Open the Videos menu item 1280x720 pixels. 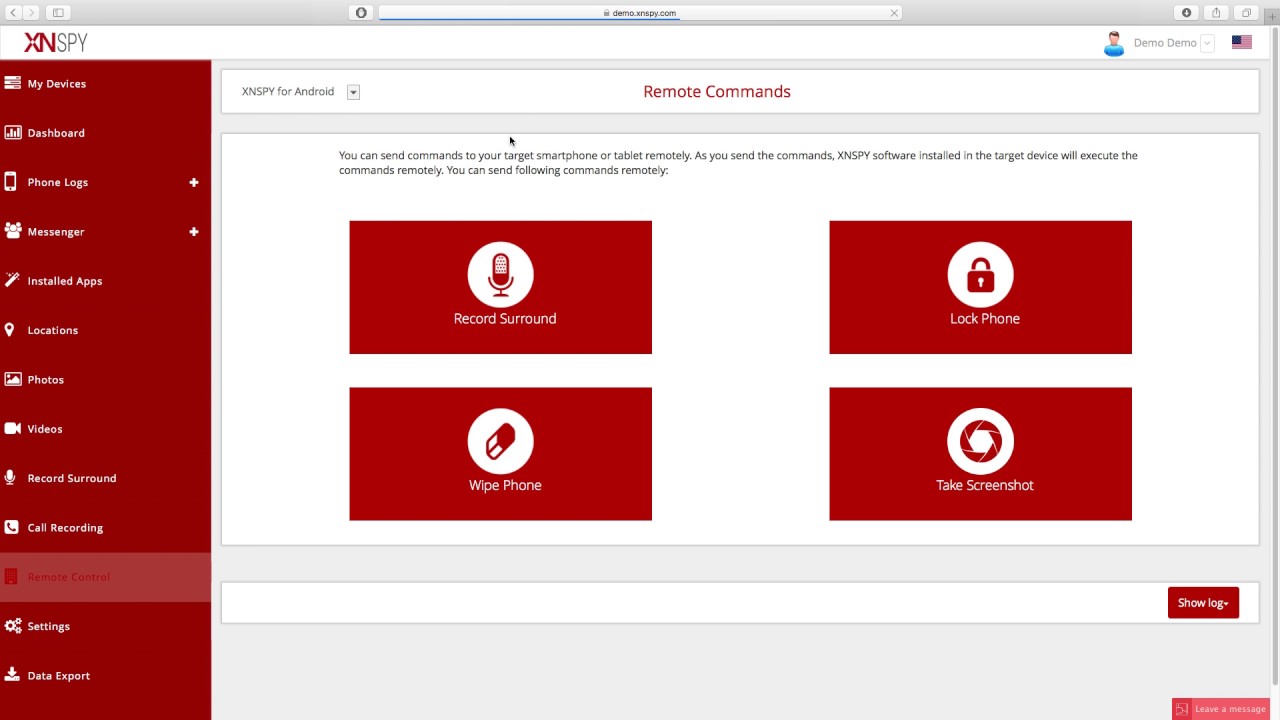pyautogui.click(x=105, y=428)
